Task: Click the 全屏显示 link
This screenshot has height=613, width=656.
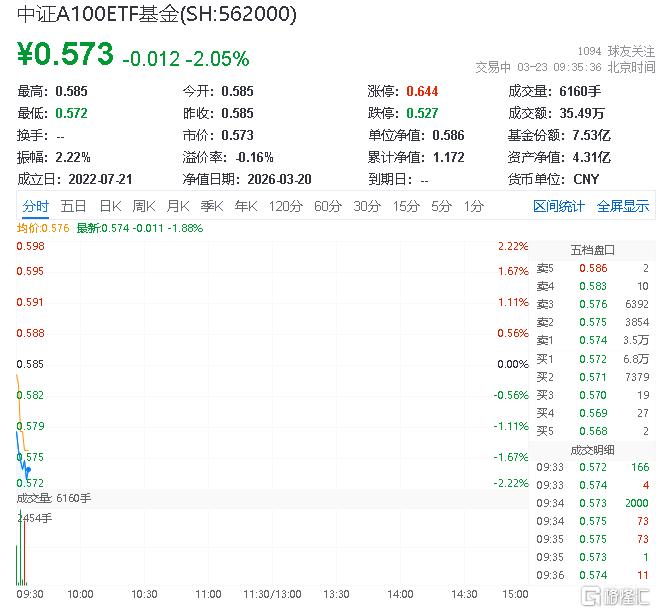Action: [623, 206]
